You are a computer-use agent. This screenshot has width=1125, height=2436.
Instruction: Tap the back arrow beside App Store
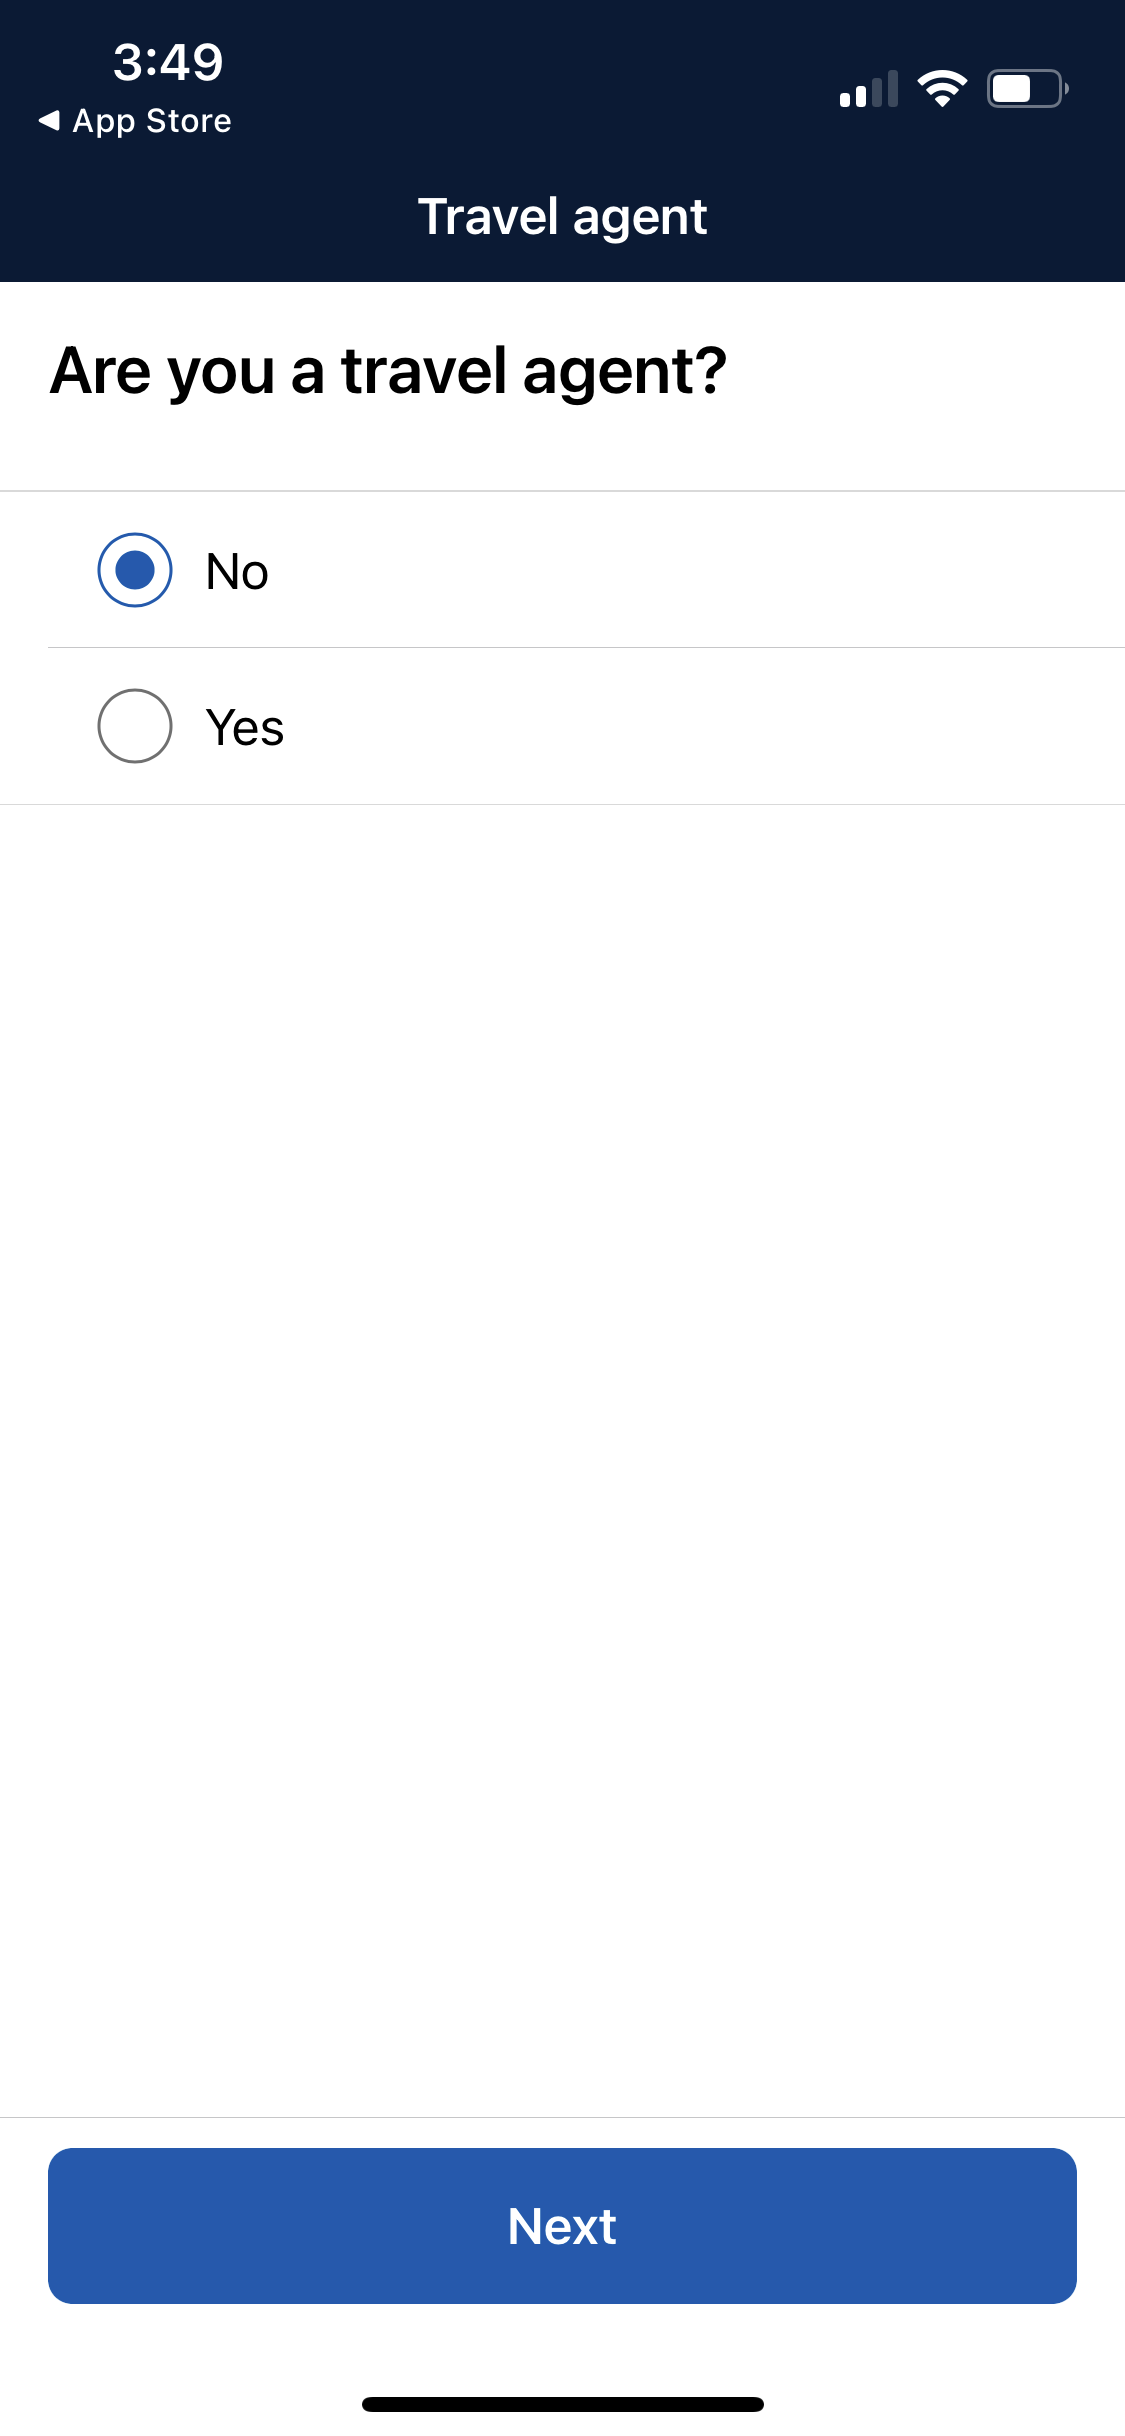[x=49, y=121]
